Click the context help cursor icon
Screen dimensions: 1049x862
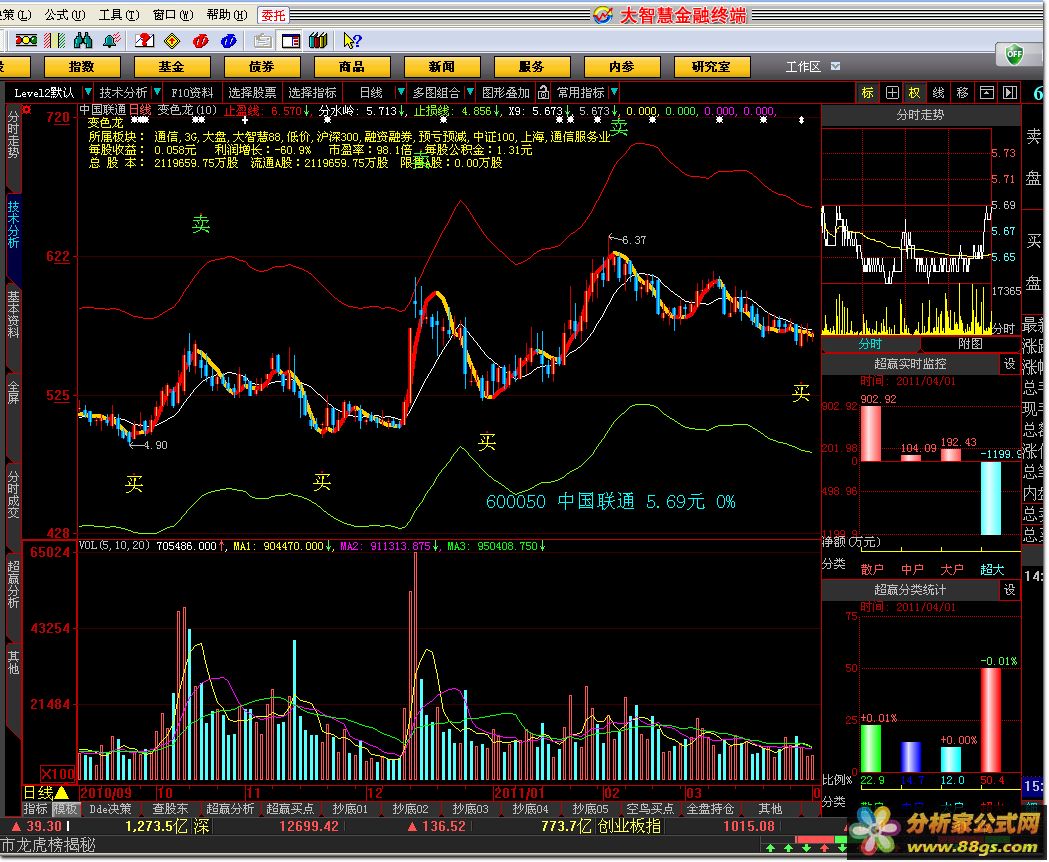[x=352, y=41]
